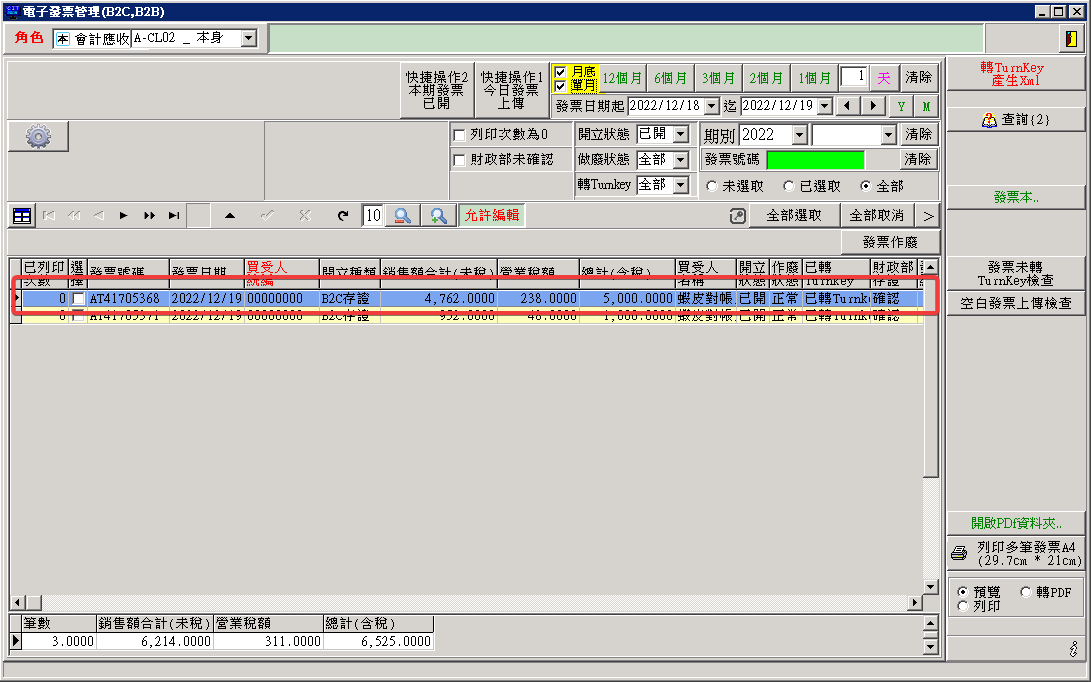
Task: Click the refresh arrow in navigator
Action: [343, 216]
